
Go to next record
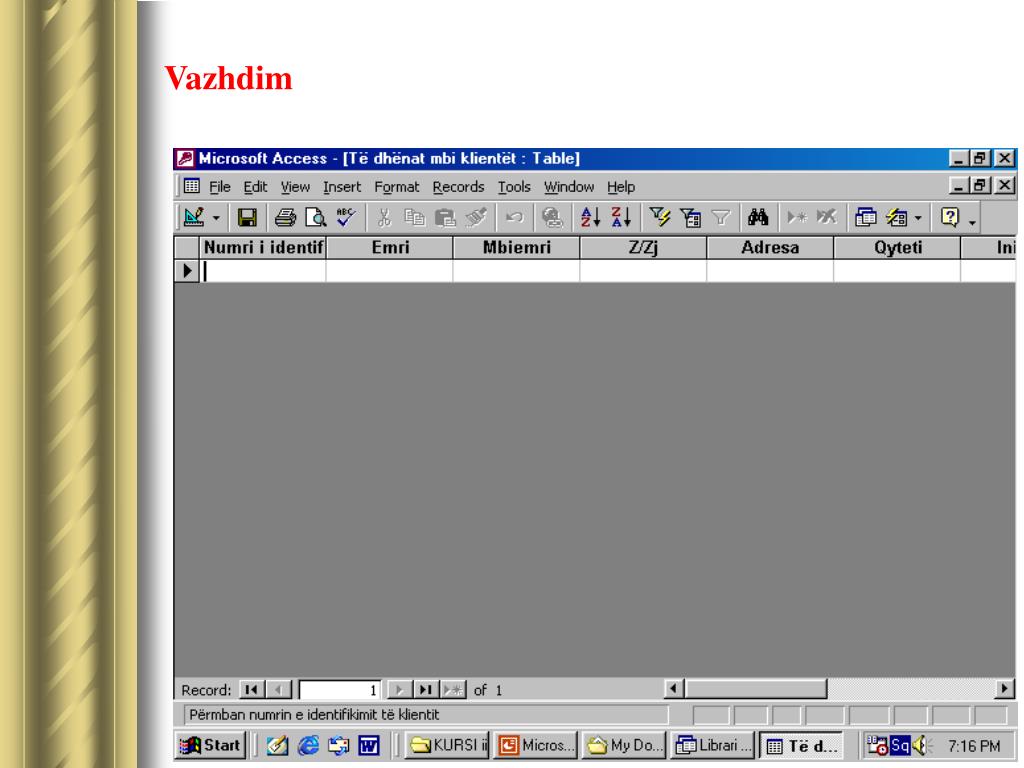coord(399,690)
